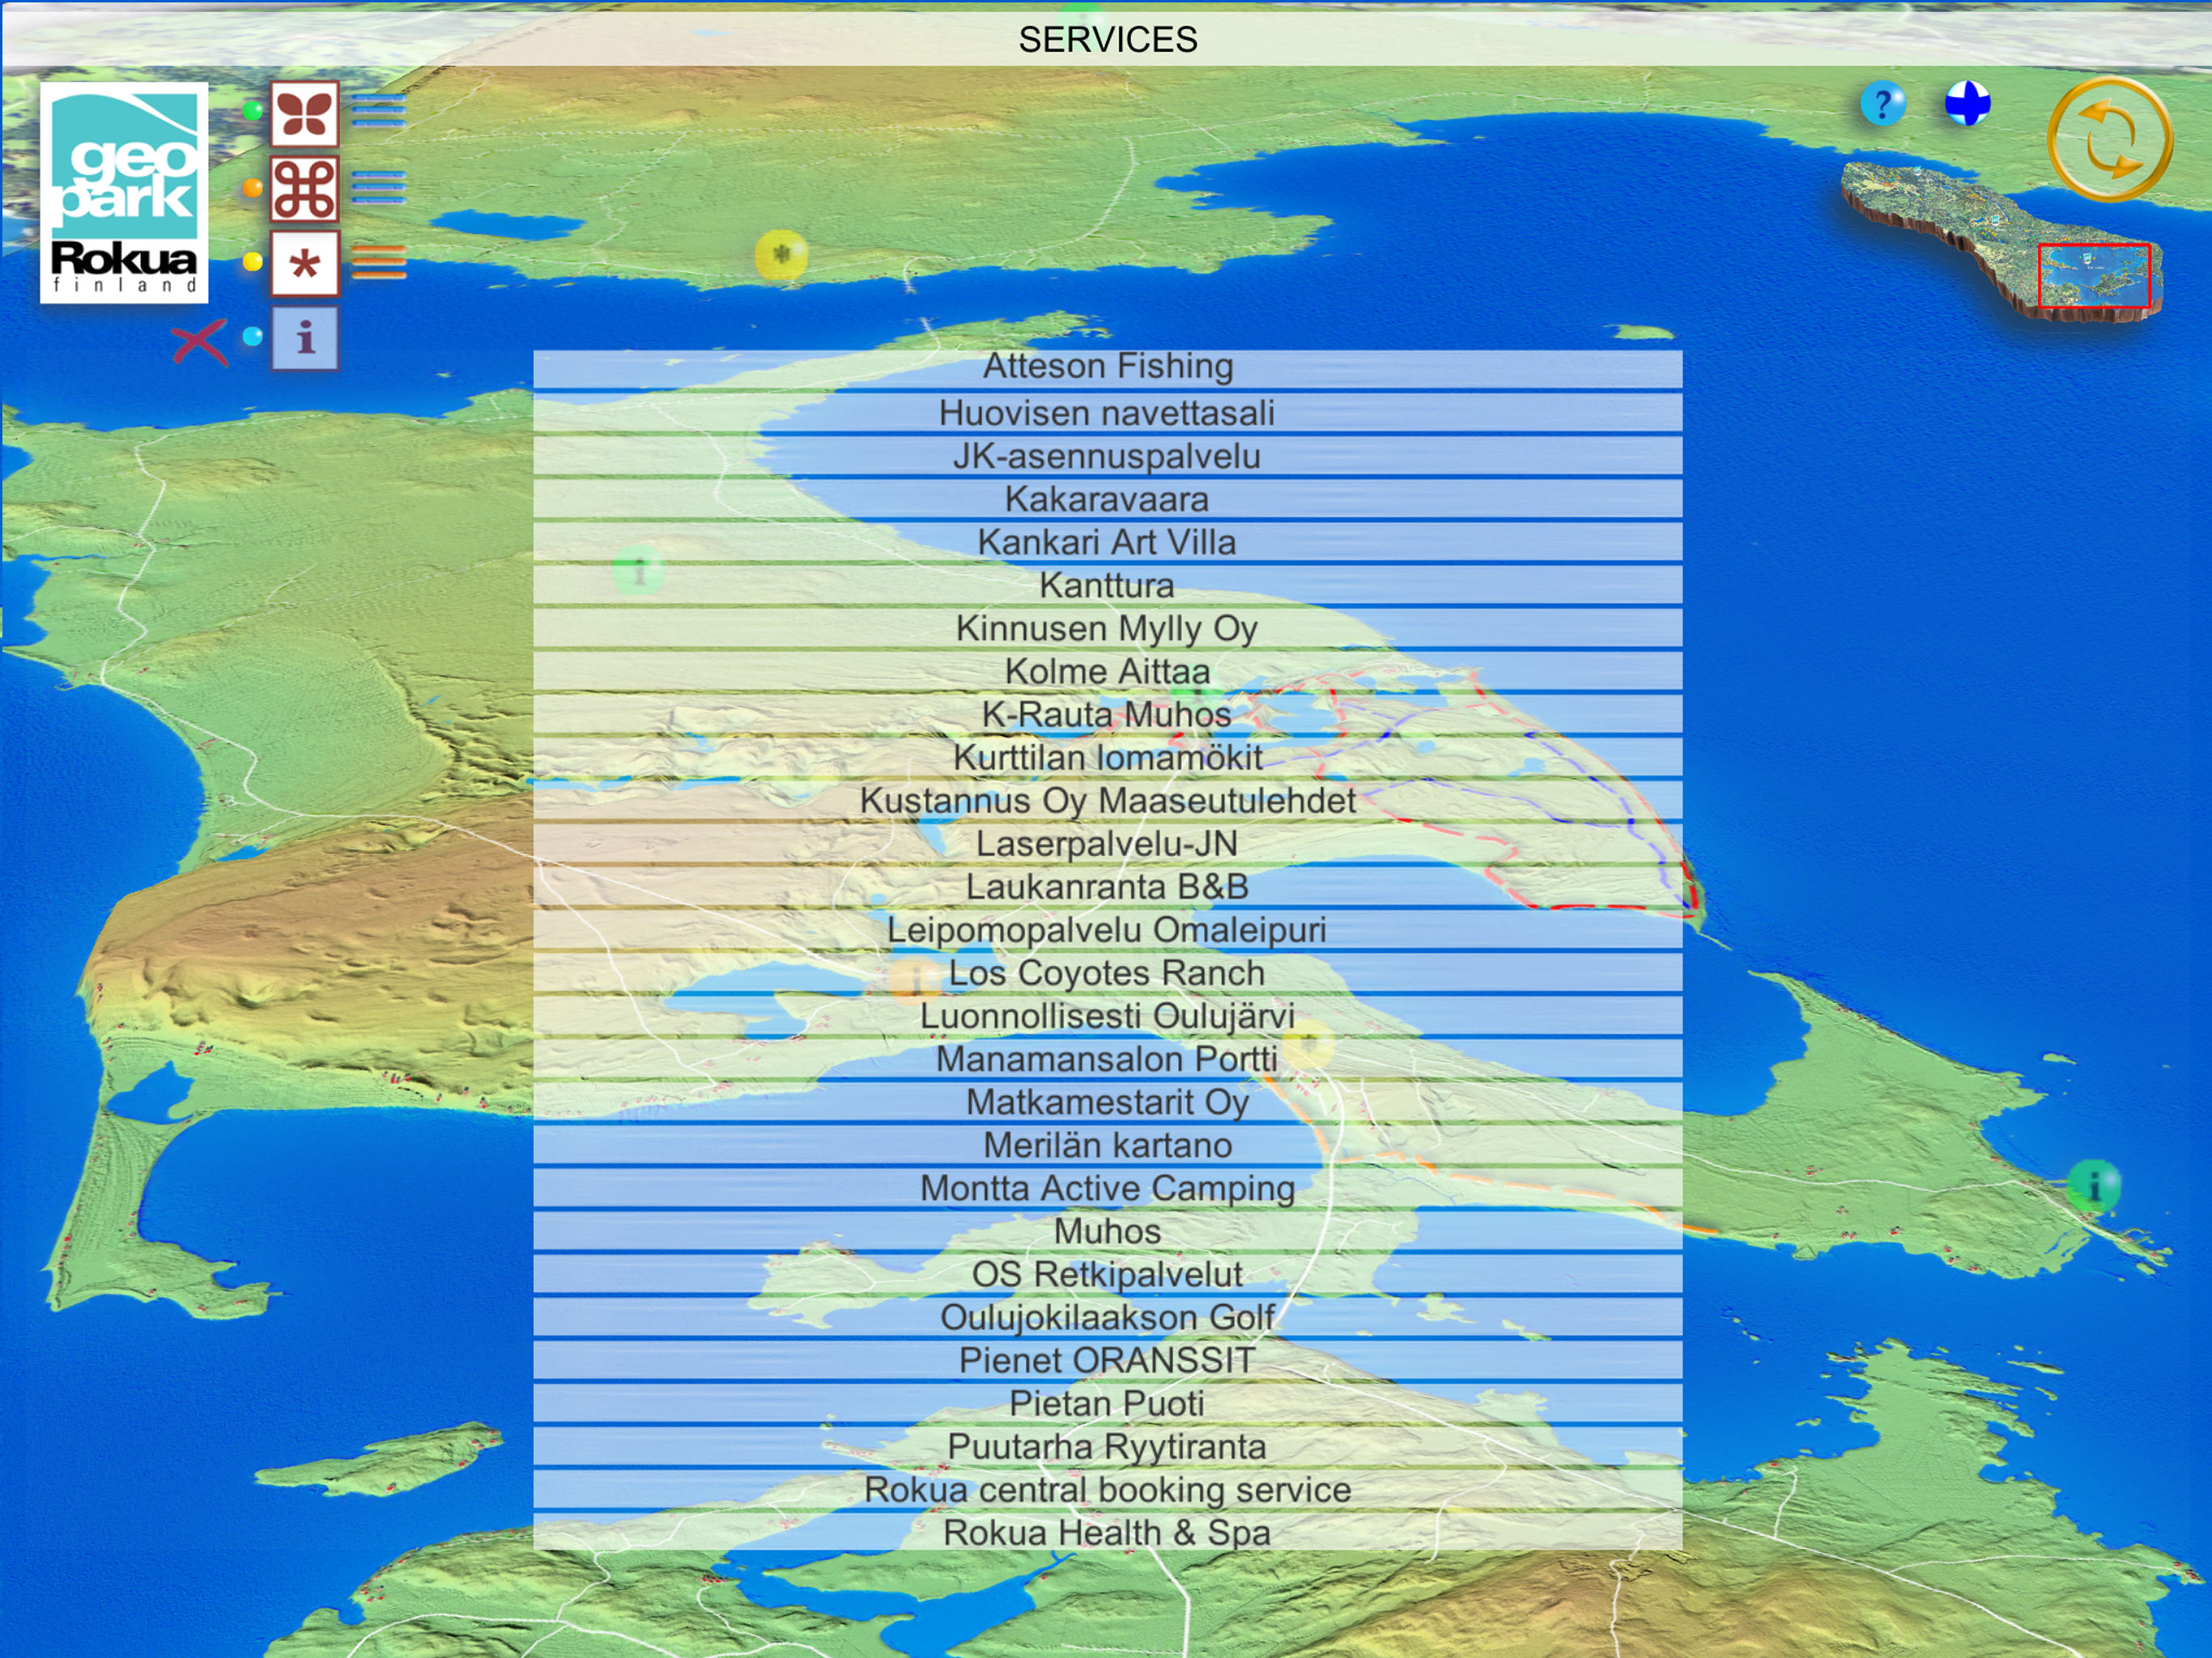Select Kanttura in the services list
Viewport: 2212px width, 1658px height.
[1108, 585]
